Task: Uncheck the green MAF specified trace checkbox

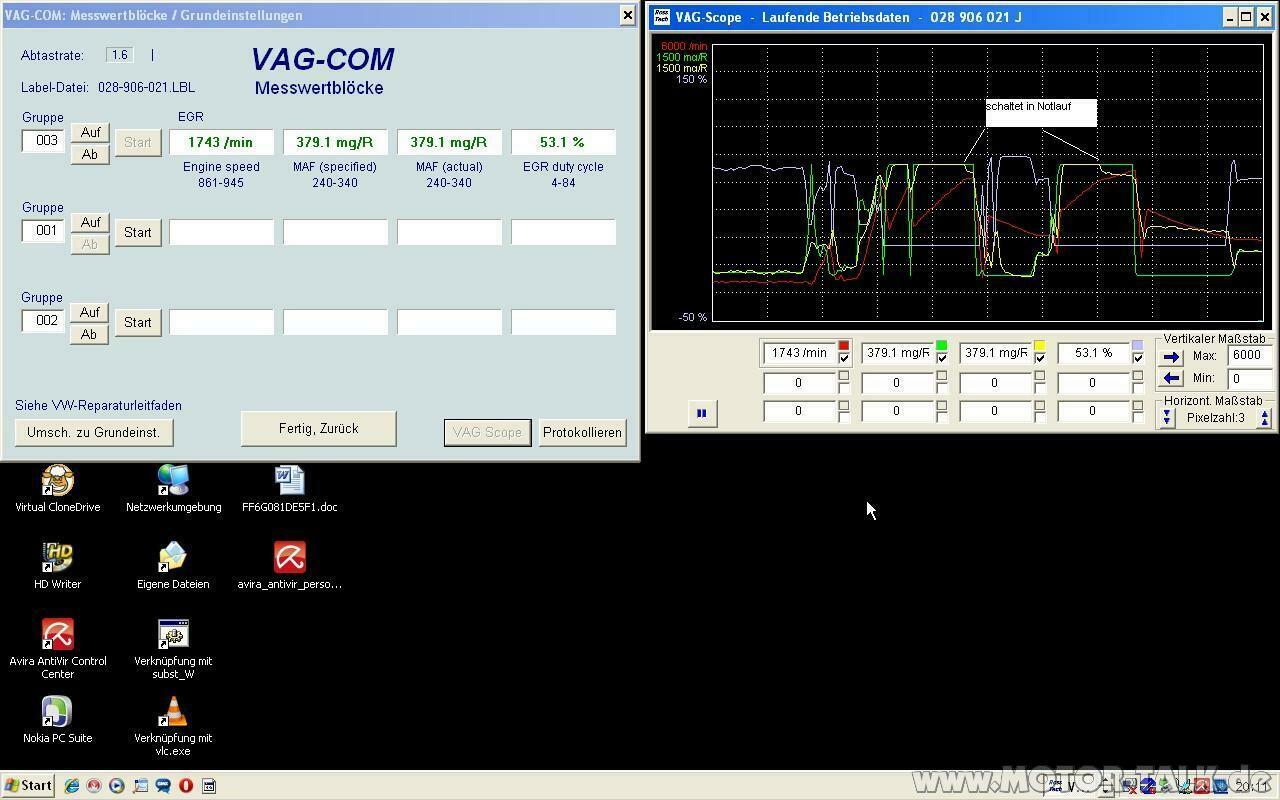Action: click(x=941, y=358)
